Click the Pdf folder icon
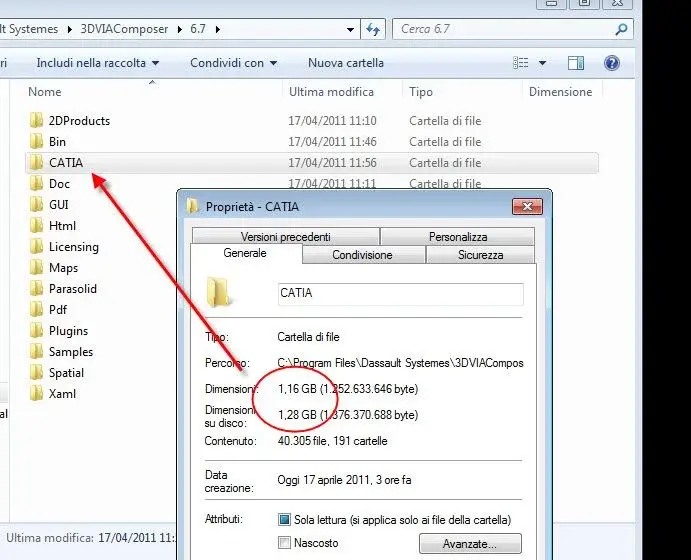Image resolution: width=691 pixels, height=560 pixels. click(37, 310)
